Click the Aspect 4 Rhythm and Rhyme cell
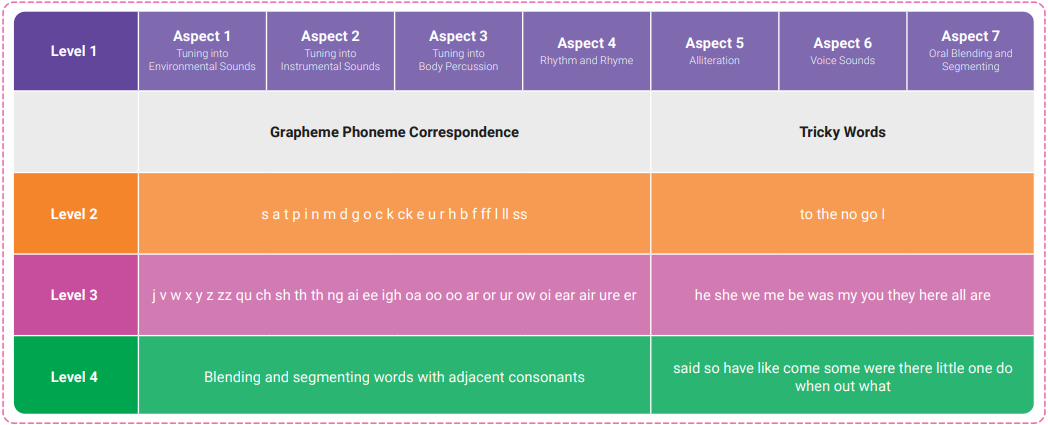 pos(586,51)
